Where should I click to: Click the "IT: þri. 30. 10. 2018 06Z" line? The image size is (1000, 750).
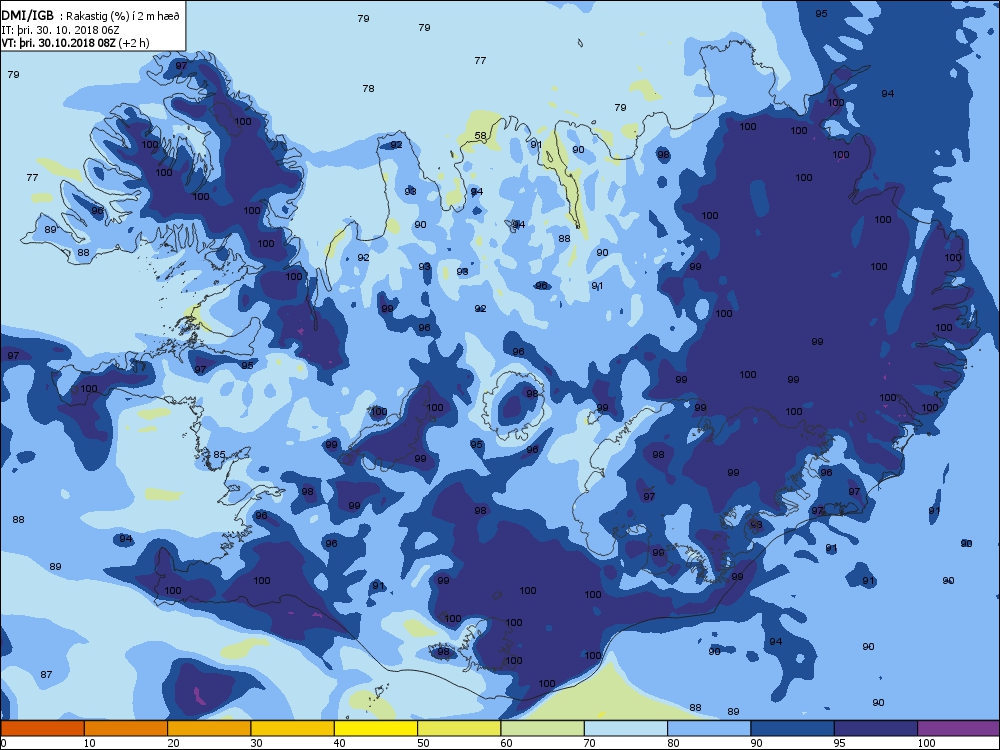[x=61, y=29]
